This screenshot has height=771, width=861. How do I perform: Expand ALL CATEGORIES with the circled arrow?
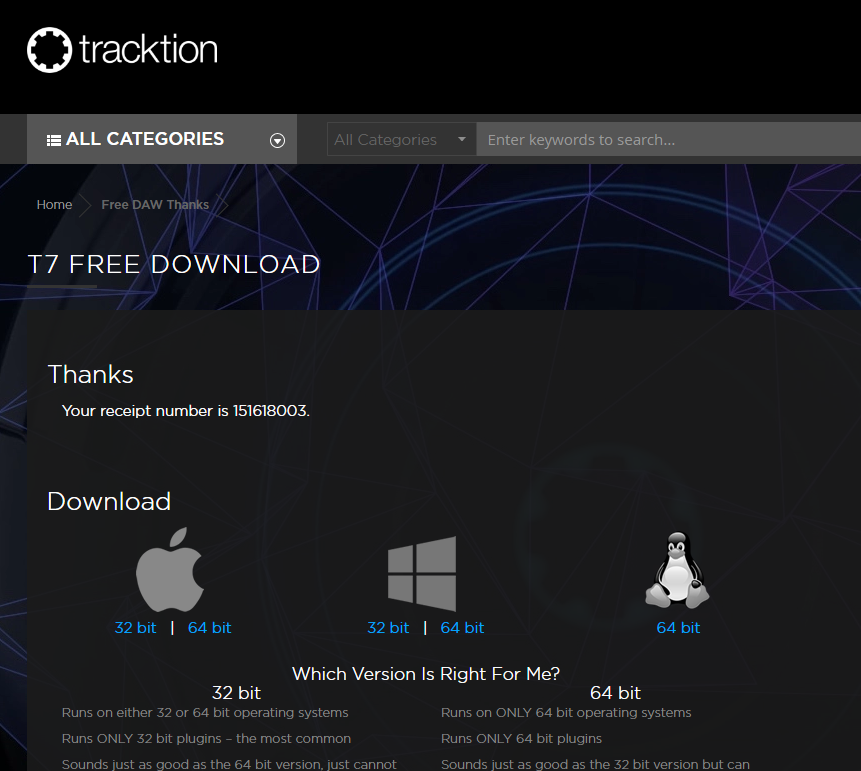pyautogui.click(x=277, y=141)
